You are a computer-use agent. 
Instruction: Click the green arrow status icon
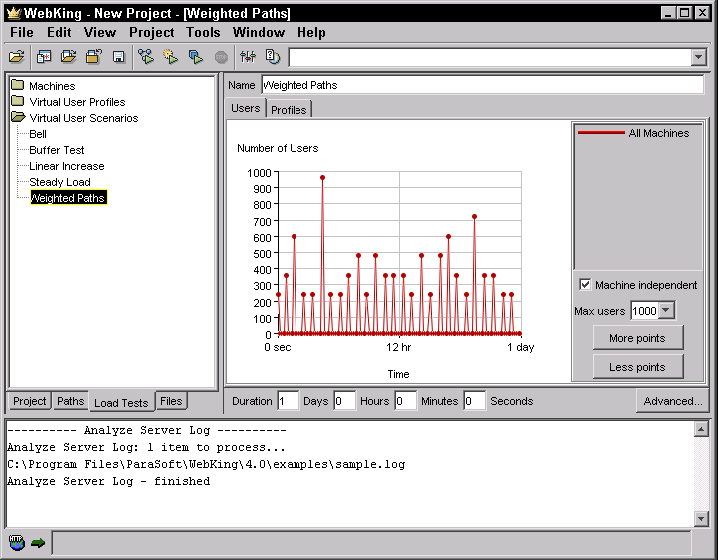pyautogui.click(x=38, y=543)
